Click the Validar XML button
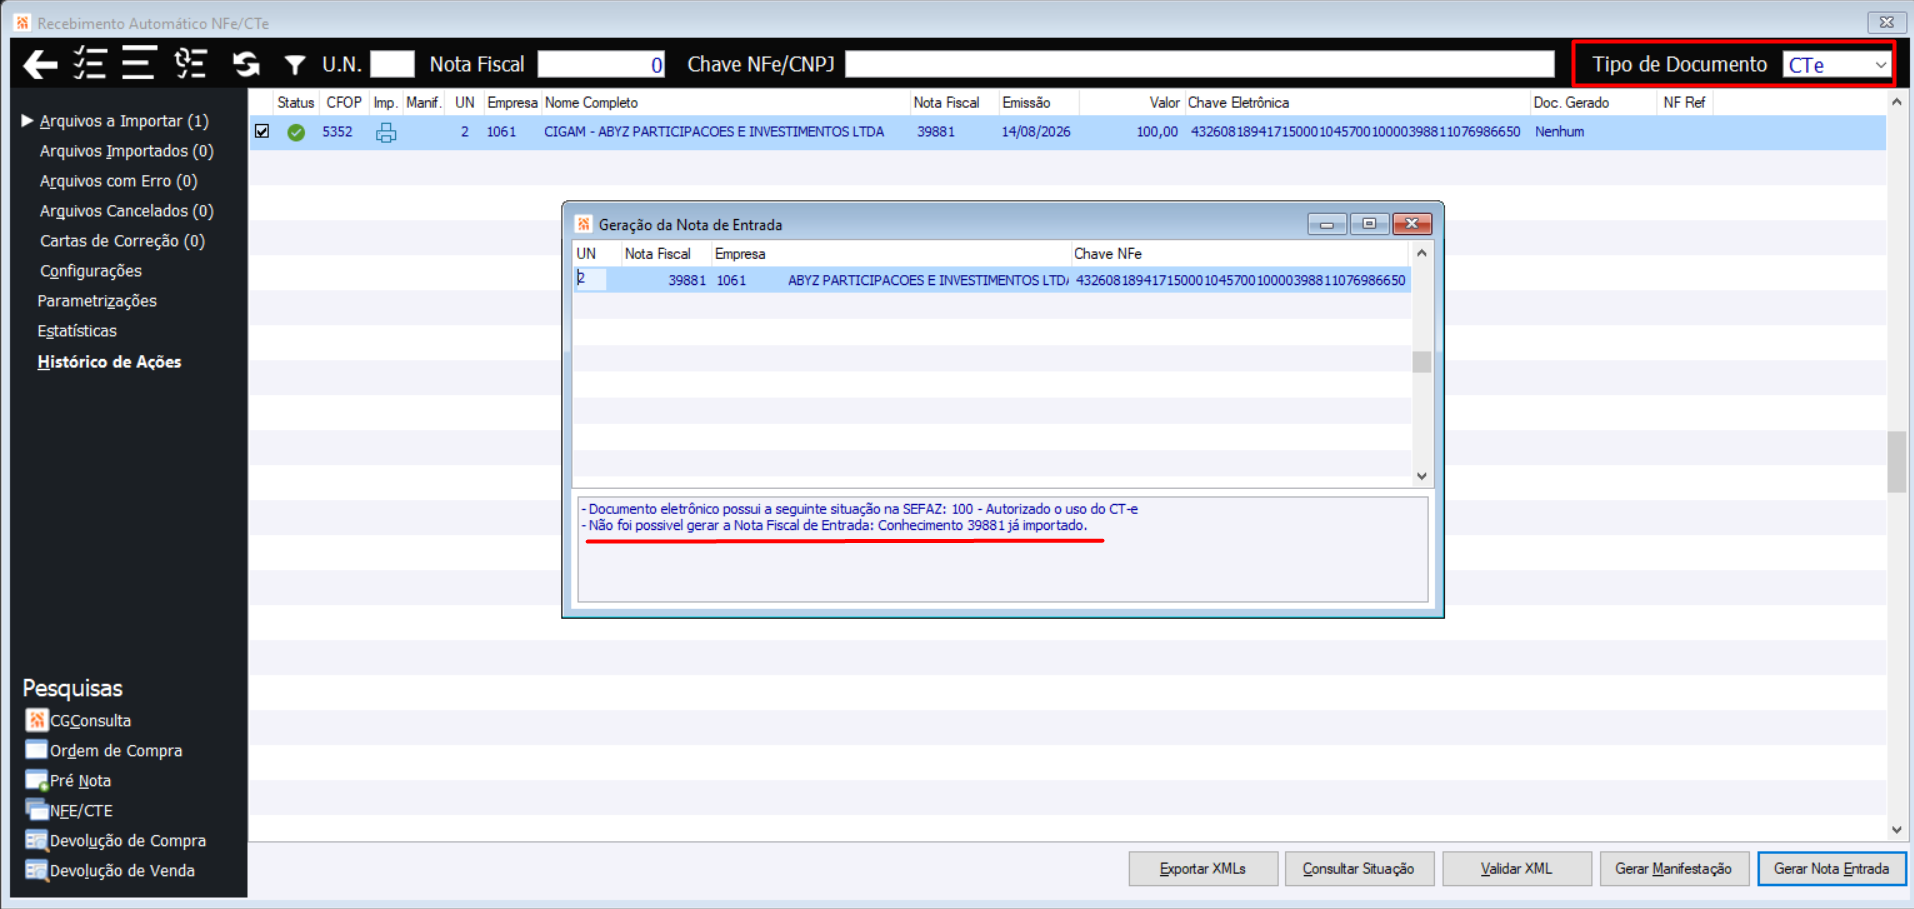The image size is (1914, 909). click(x=1517, y=869)
